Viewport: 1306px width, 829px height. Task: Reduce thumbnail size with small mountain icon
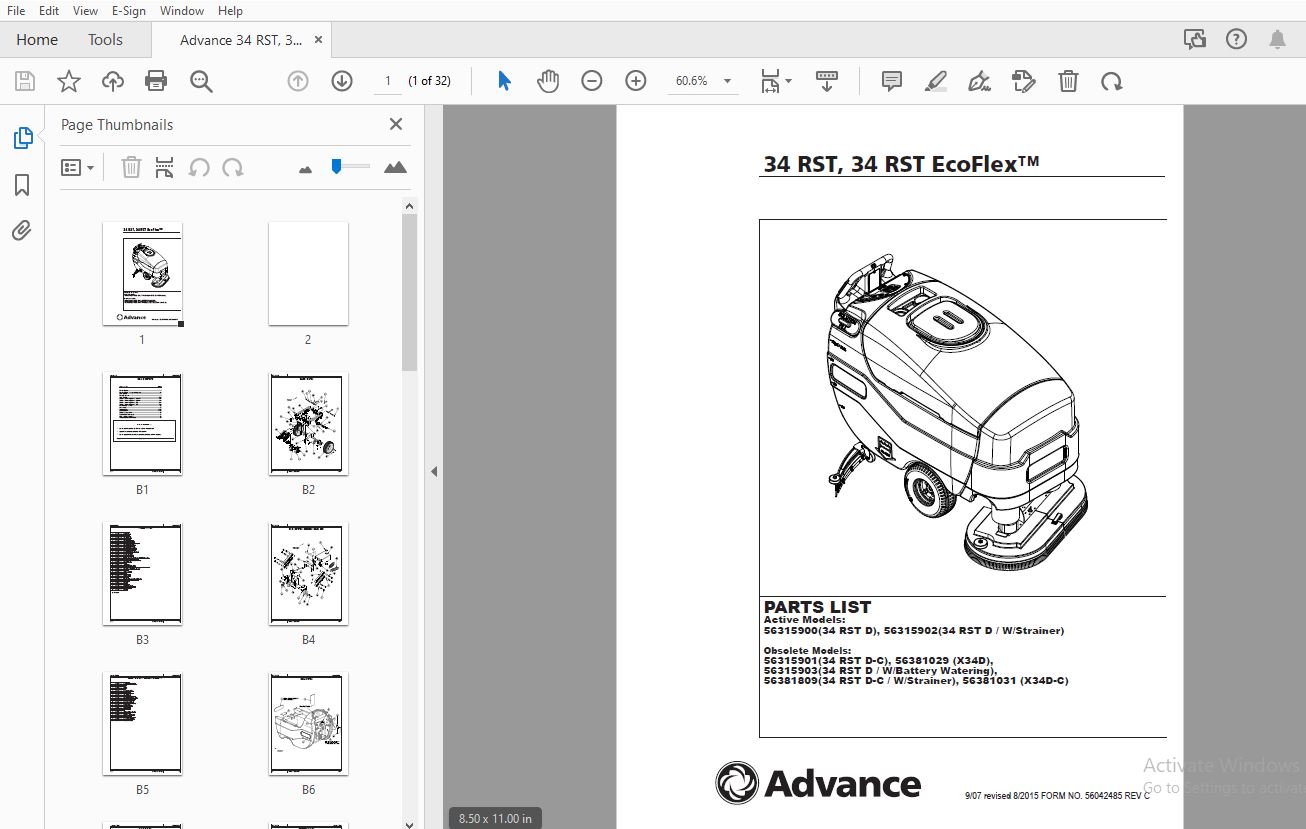point(306,169)
